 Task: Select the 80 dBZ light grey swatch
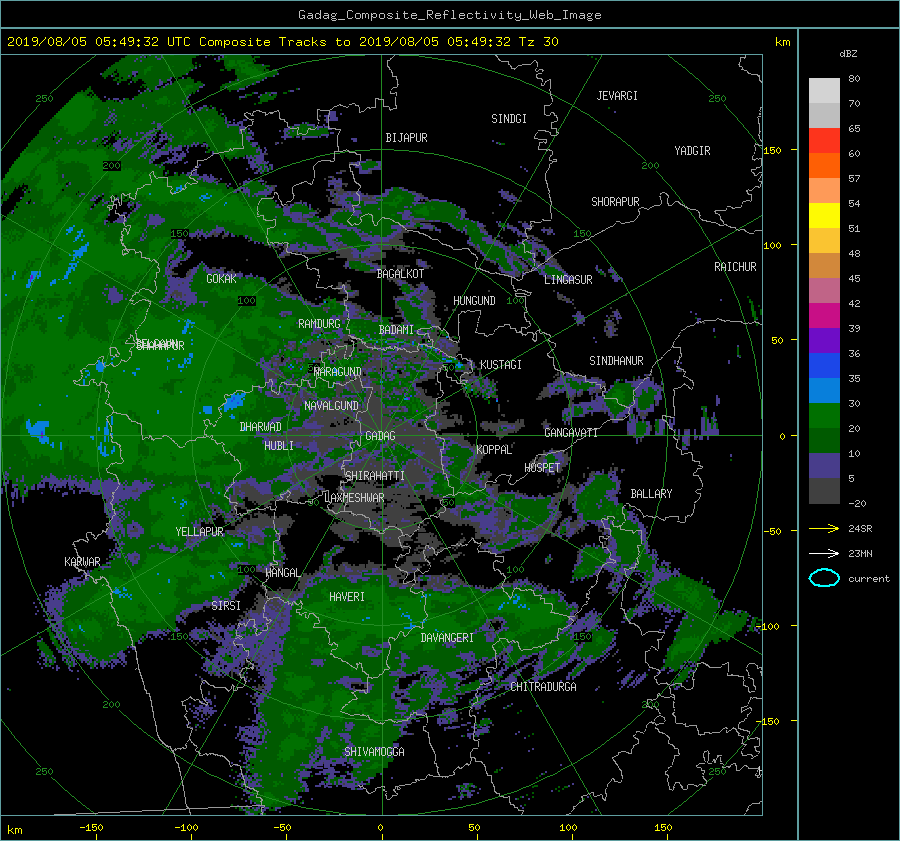click(824, 91)
